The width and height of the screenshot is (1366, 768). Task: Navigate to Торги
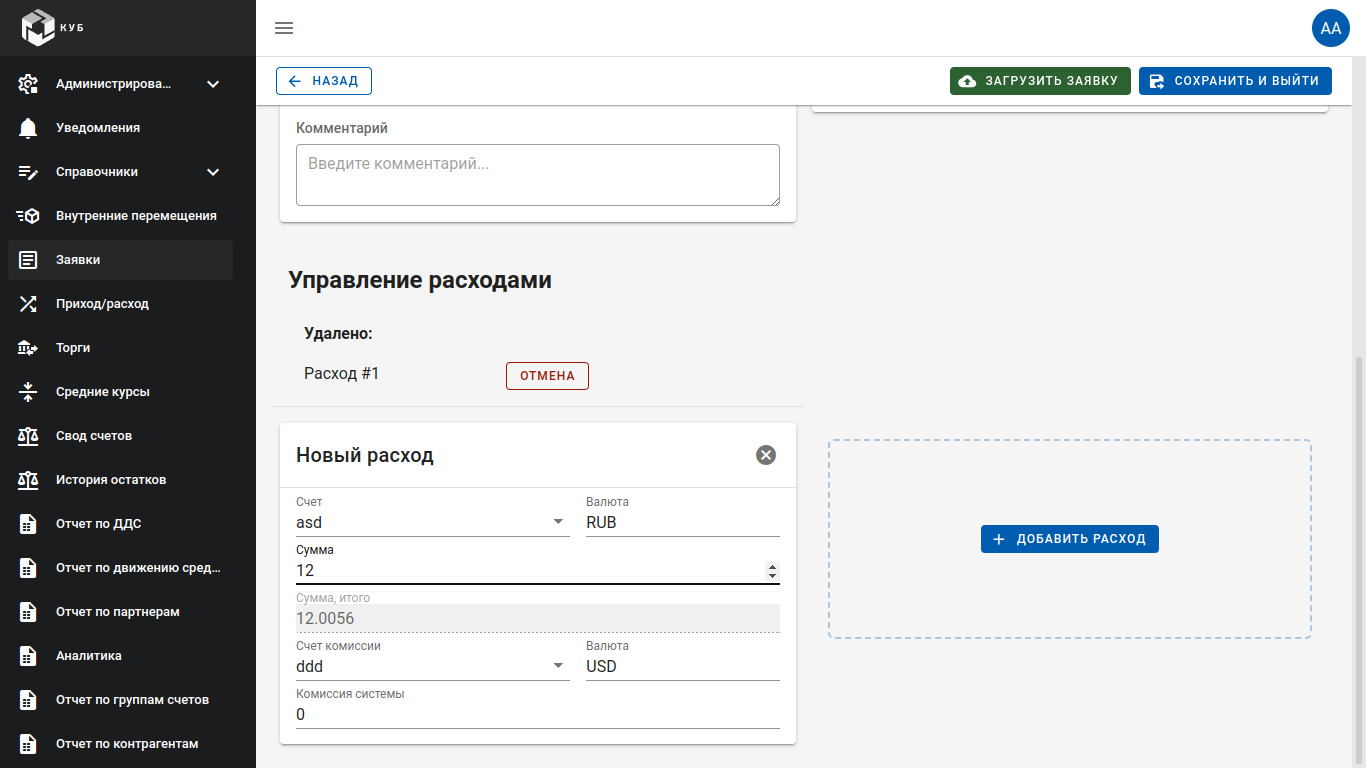pos(120,348)
